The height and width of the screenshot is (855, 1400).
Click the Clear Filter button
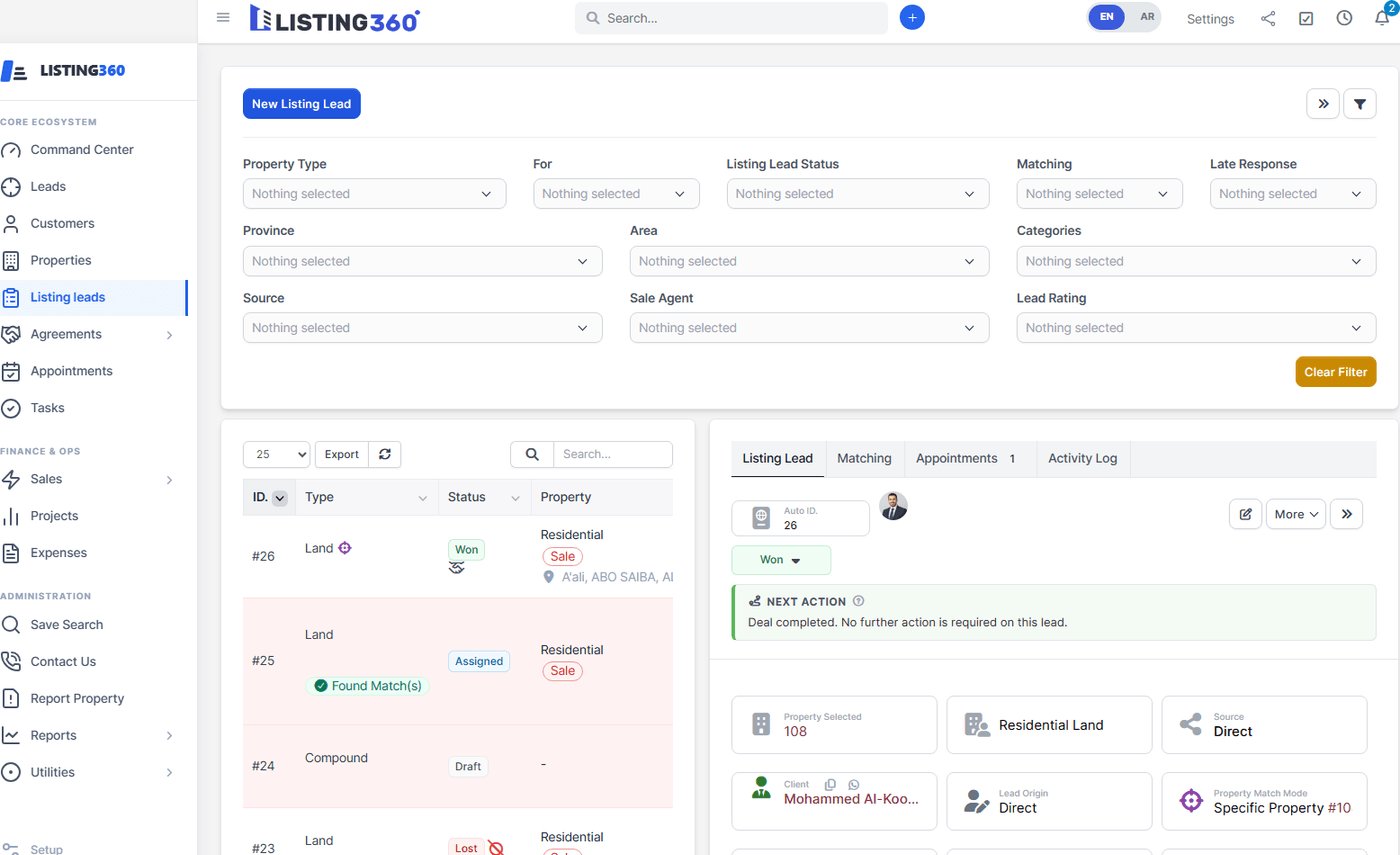pyautogui.click(x=1336, y=371)
